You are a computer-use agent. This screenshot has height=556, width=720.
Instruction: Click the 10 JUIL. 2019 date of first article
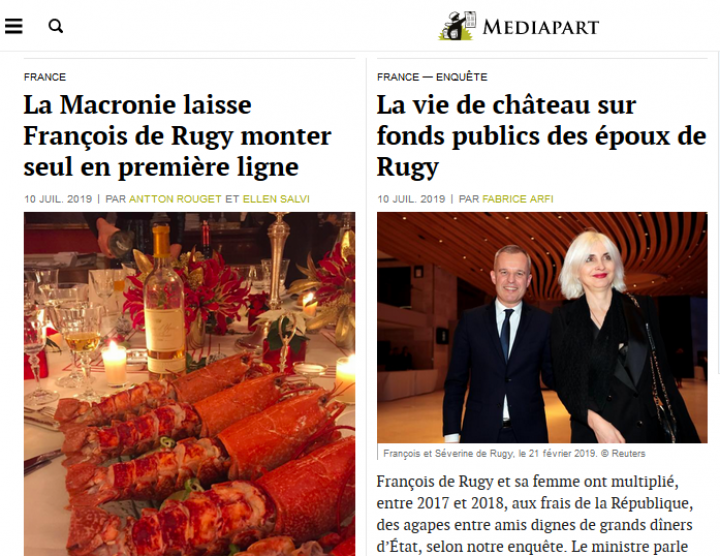58,199
